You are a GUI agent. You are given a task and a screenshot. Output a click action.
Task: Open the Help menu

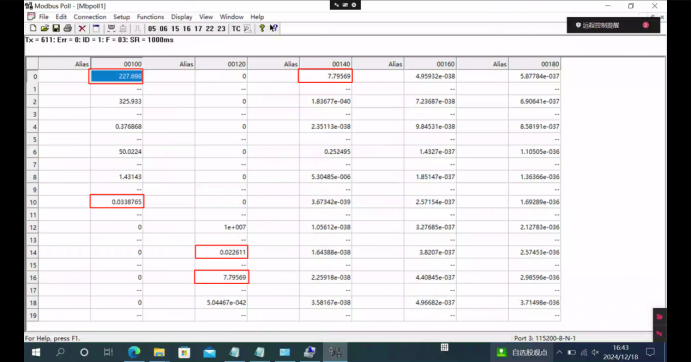pyautogui.click(x=257, y=17)
